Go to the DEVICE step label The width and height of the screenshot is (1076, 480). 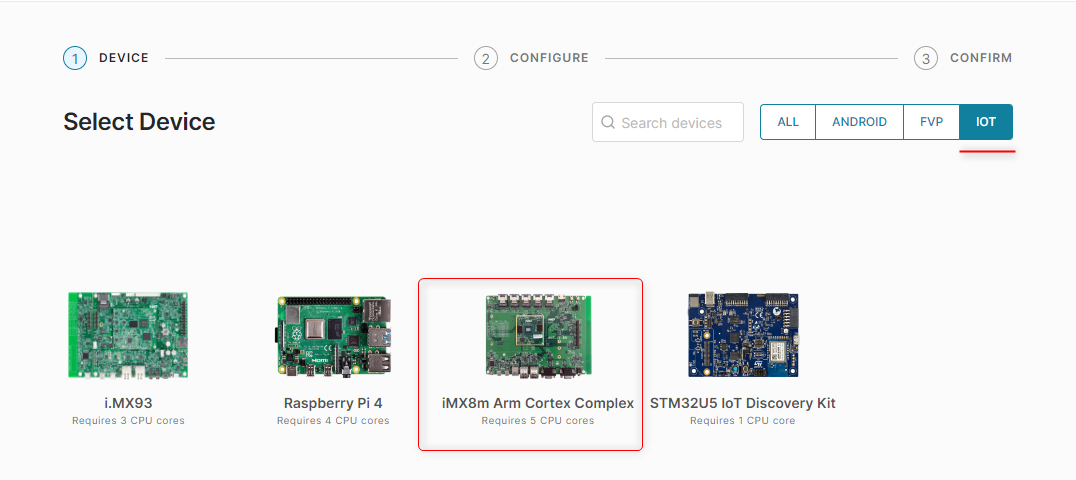[124, 58]
